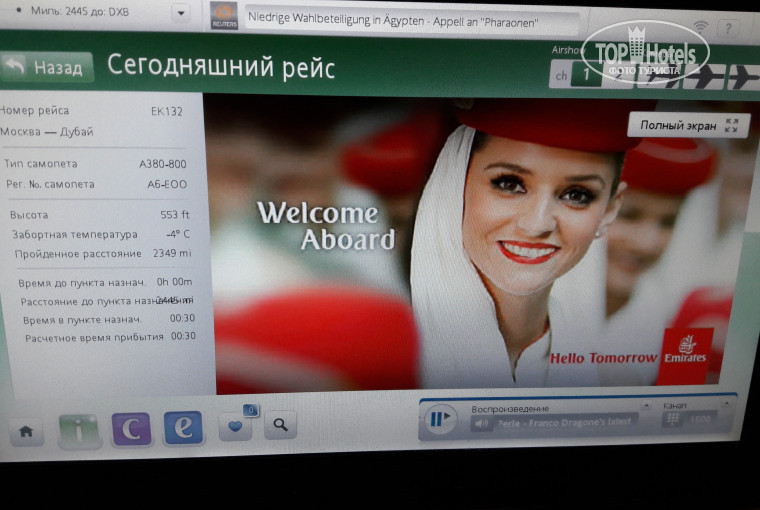Select Airshow channel 2
760x510 pixels.
[x=618, y=76]
